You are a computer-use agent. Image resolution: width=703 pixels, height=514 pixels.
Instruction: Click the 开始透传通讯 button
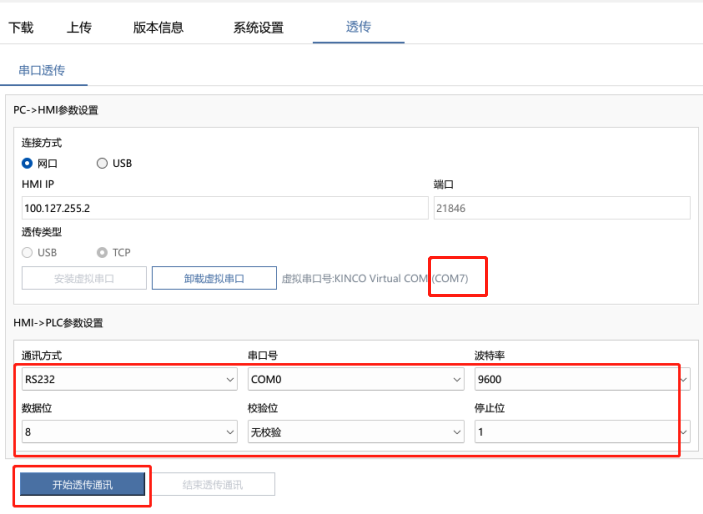tap(82, 484)
